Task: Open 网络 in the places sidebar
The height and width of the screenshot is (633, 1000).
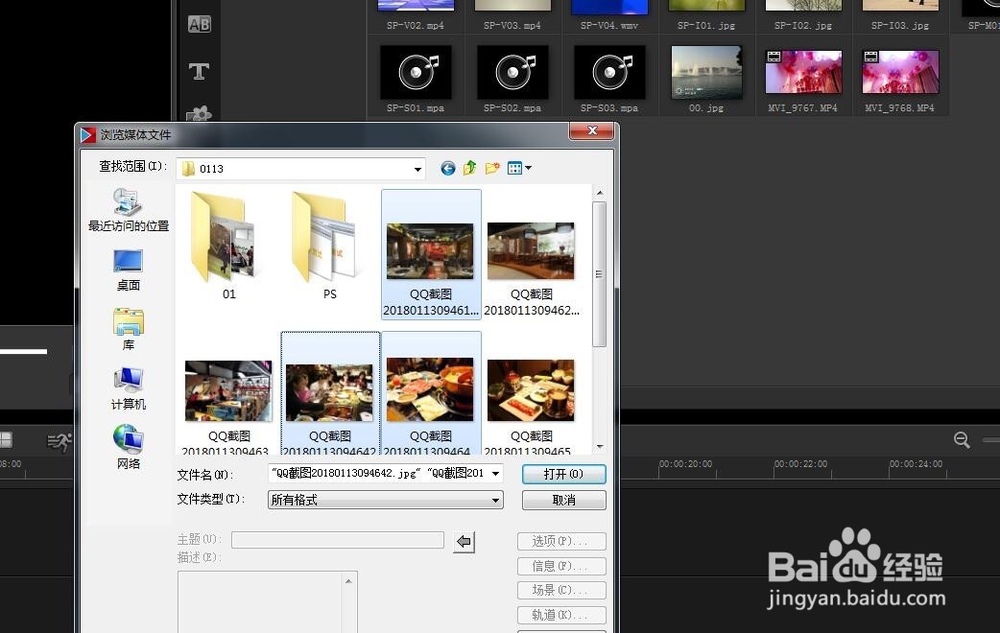Action: pos(128,447)
